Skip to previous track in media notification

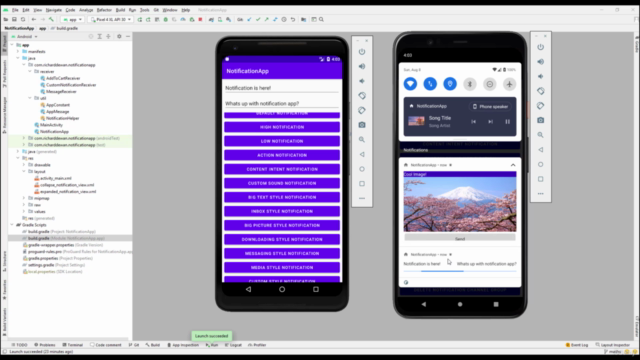(473, 122)
